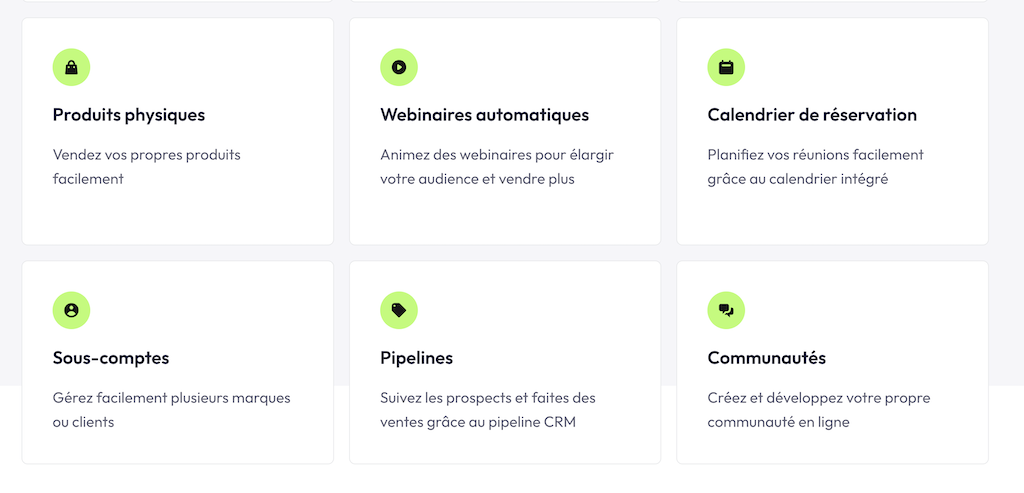
Task: Open the Webinaires automatiques heading
Action: 484,115
